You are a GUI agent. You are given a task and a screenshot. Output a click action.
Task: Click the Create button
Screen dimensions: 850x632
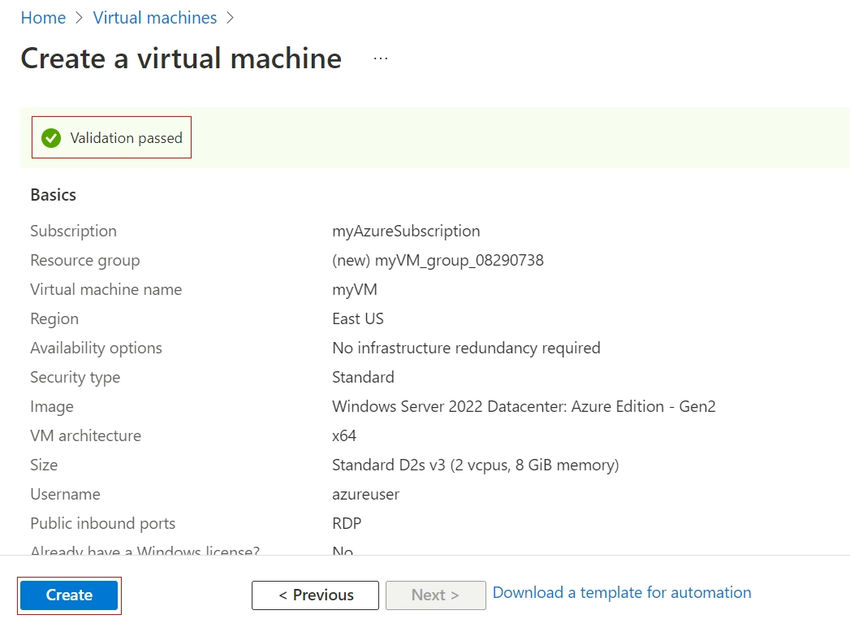tap(68, 594)
